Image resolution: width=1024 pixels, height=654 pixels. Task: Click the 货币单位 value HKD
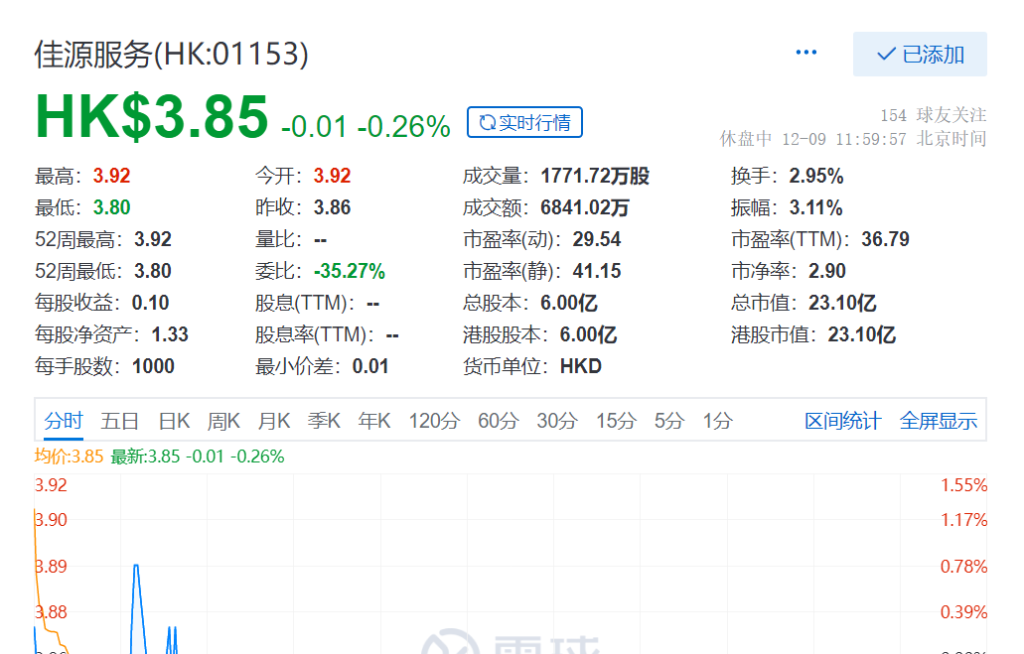[x=581, y=367]
